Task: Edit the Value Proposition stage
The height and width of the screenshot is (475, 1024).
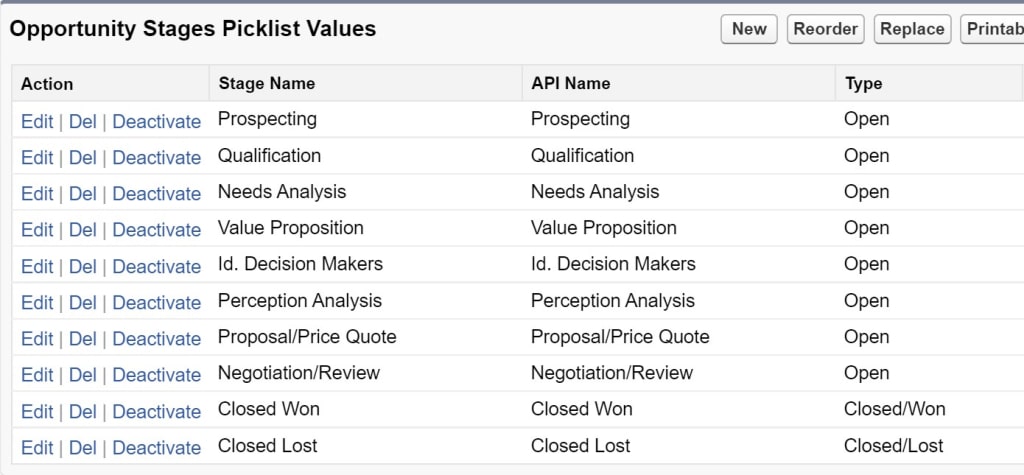Action: [37, 229]
